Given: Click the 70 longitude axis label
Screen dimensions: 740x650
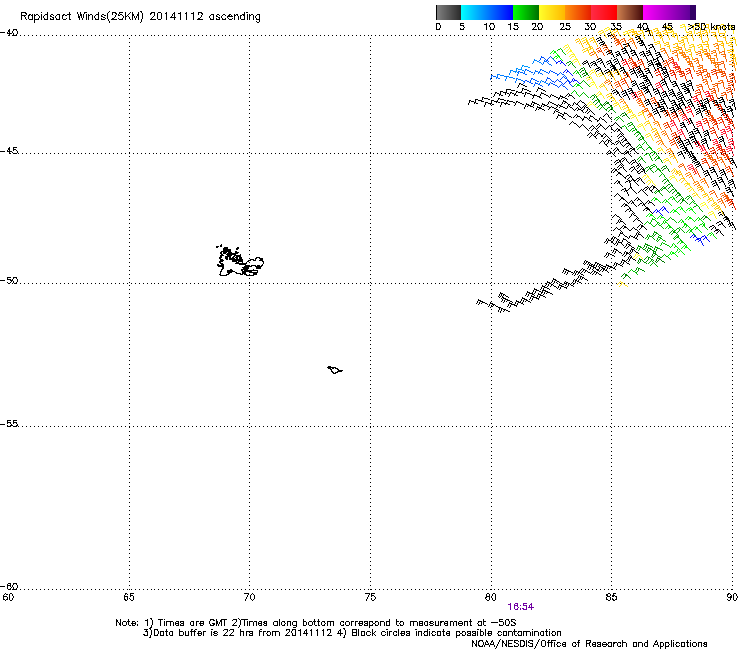Looking at the screenshot, I should [250, 597].
